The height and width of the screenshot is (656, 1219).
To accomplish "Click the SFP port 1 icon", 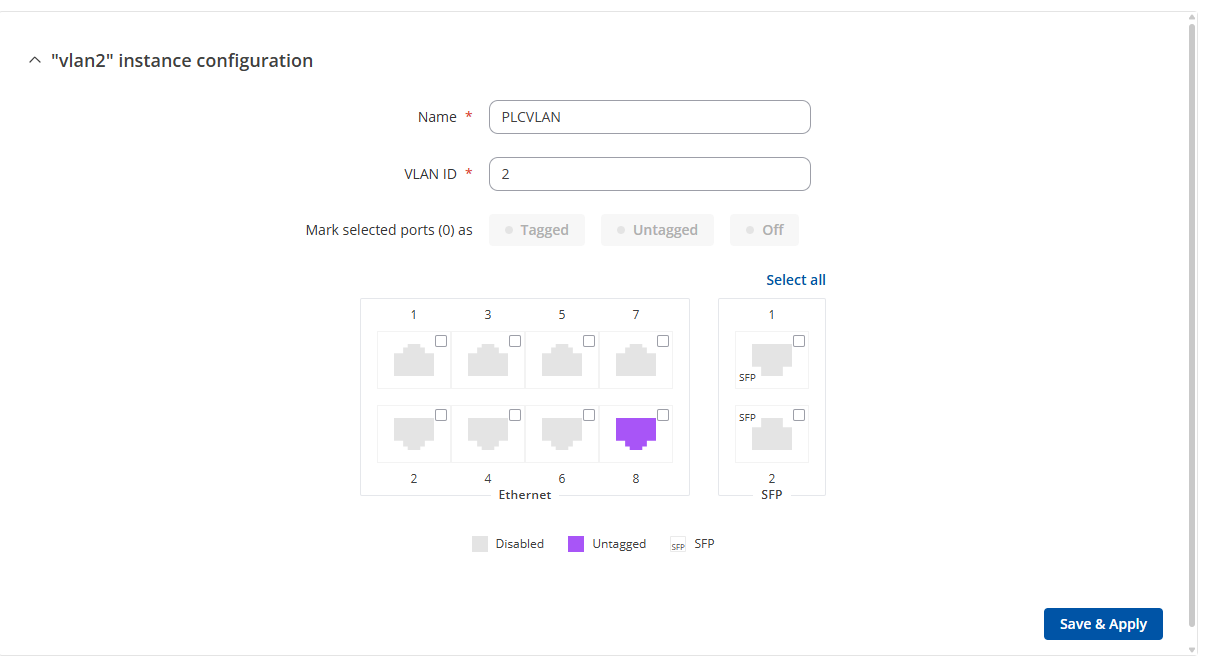I will (x=771, y=358).
